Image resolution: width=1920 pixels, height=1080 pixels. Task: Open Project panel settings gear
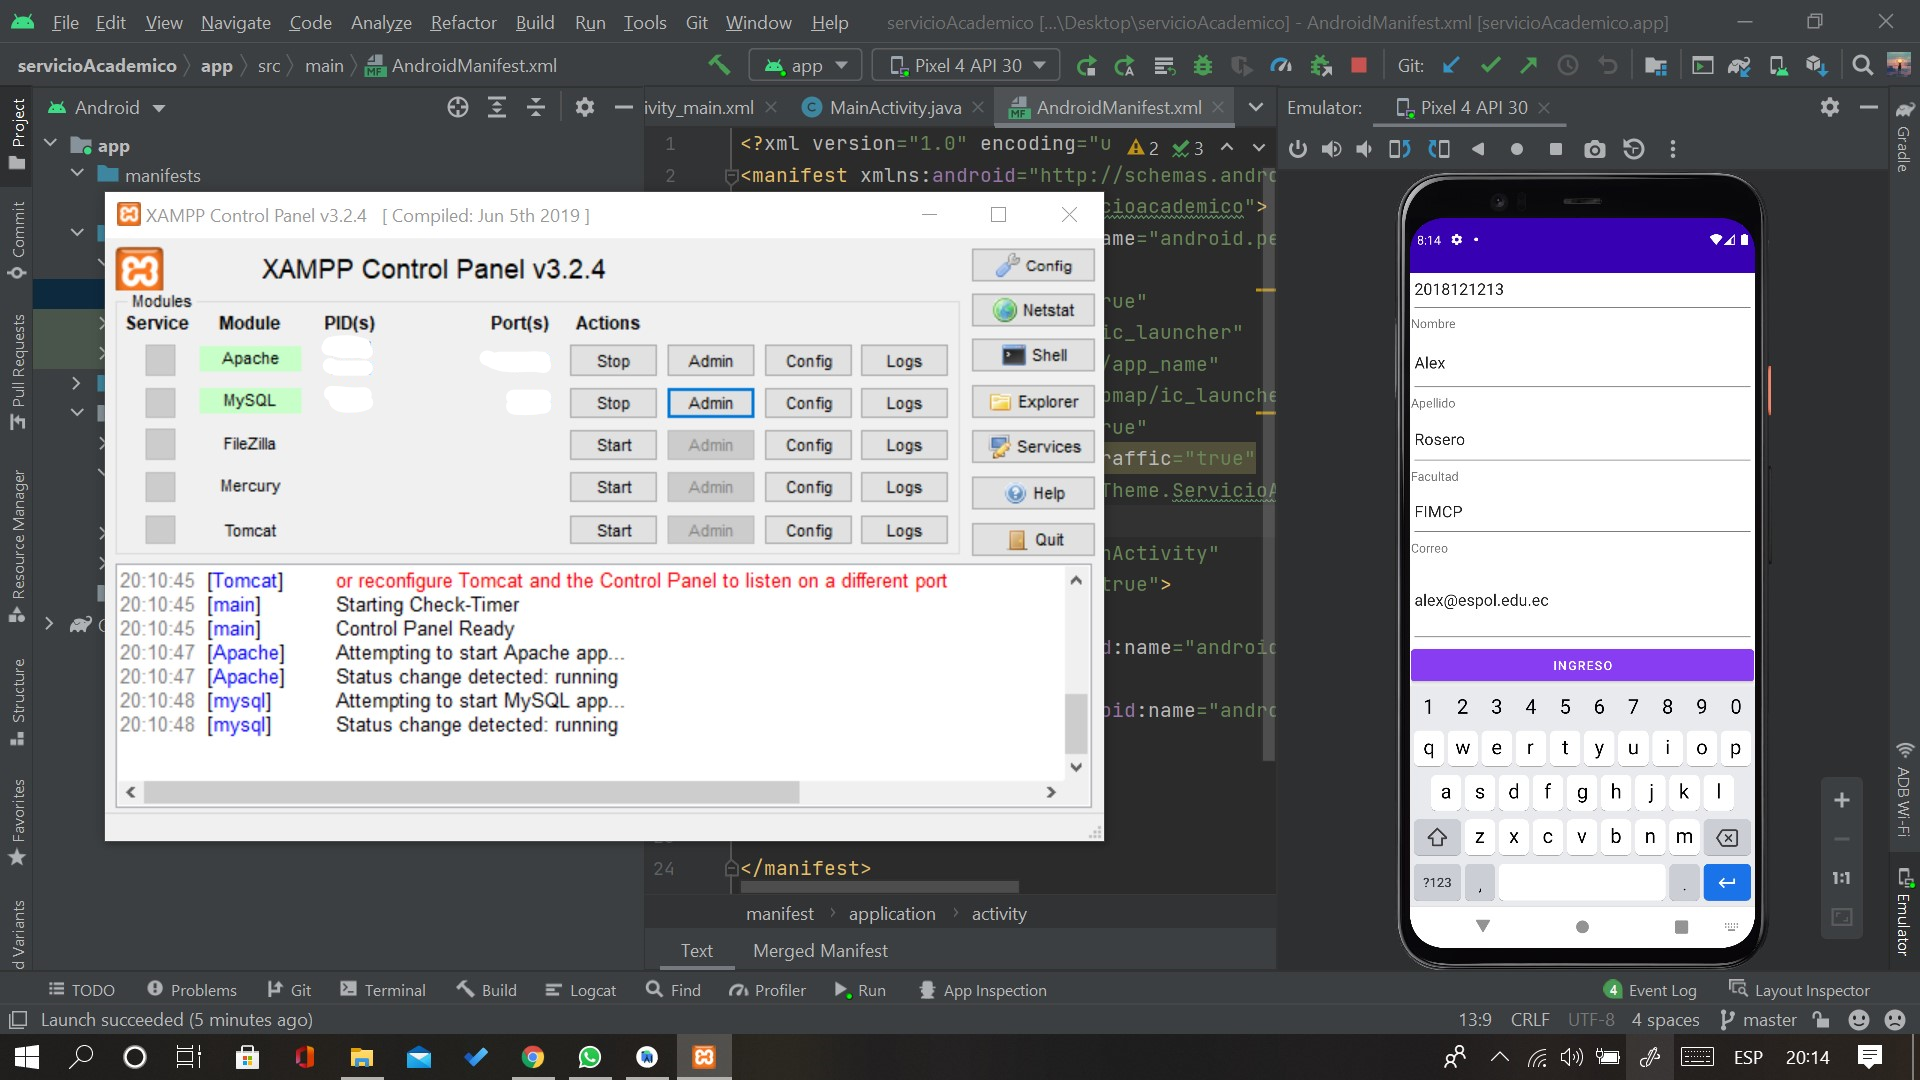click(x=585, y=107)
